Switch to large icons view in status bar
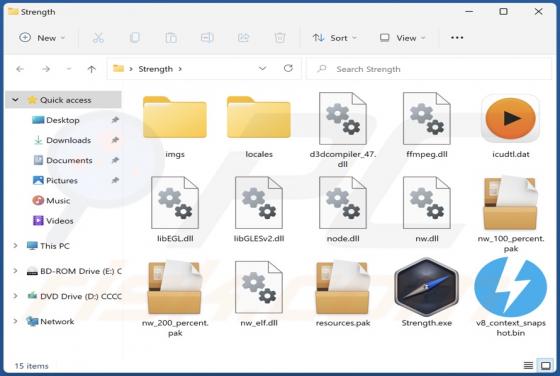This screenshot has height=376, width=560. click(x=545, y=365)
